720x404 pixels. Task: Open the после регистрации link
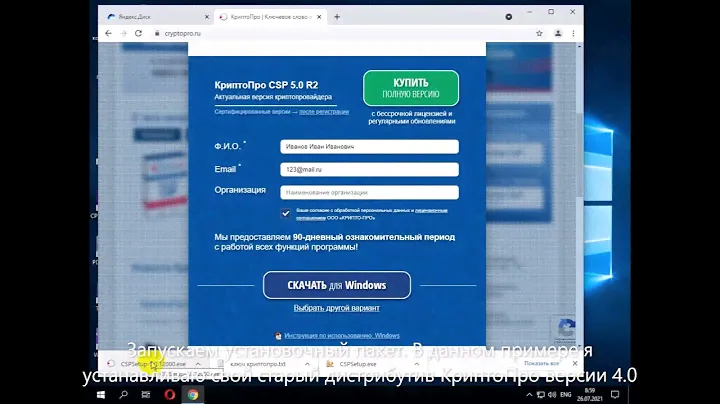click(x=323, y=112)
